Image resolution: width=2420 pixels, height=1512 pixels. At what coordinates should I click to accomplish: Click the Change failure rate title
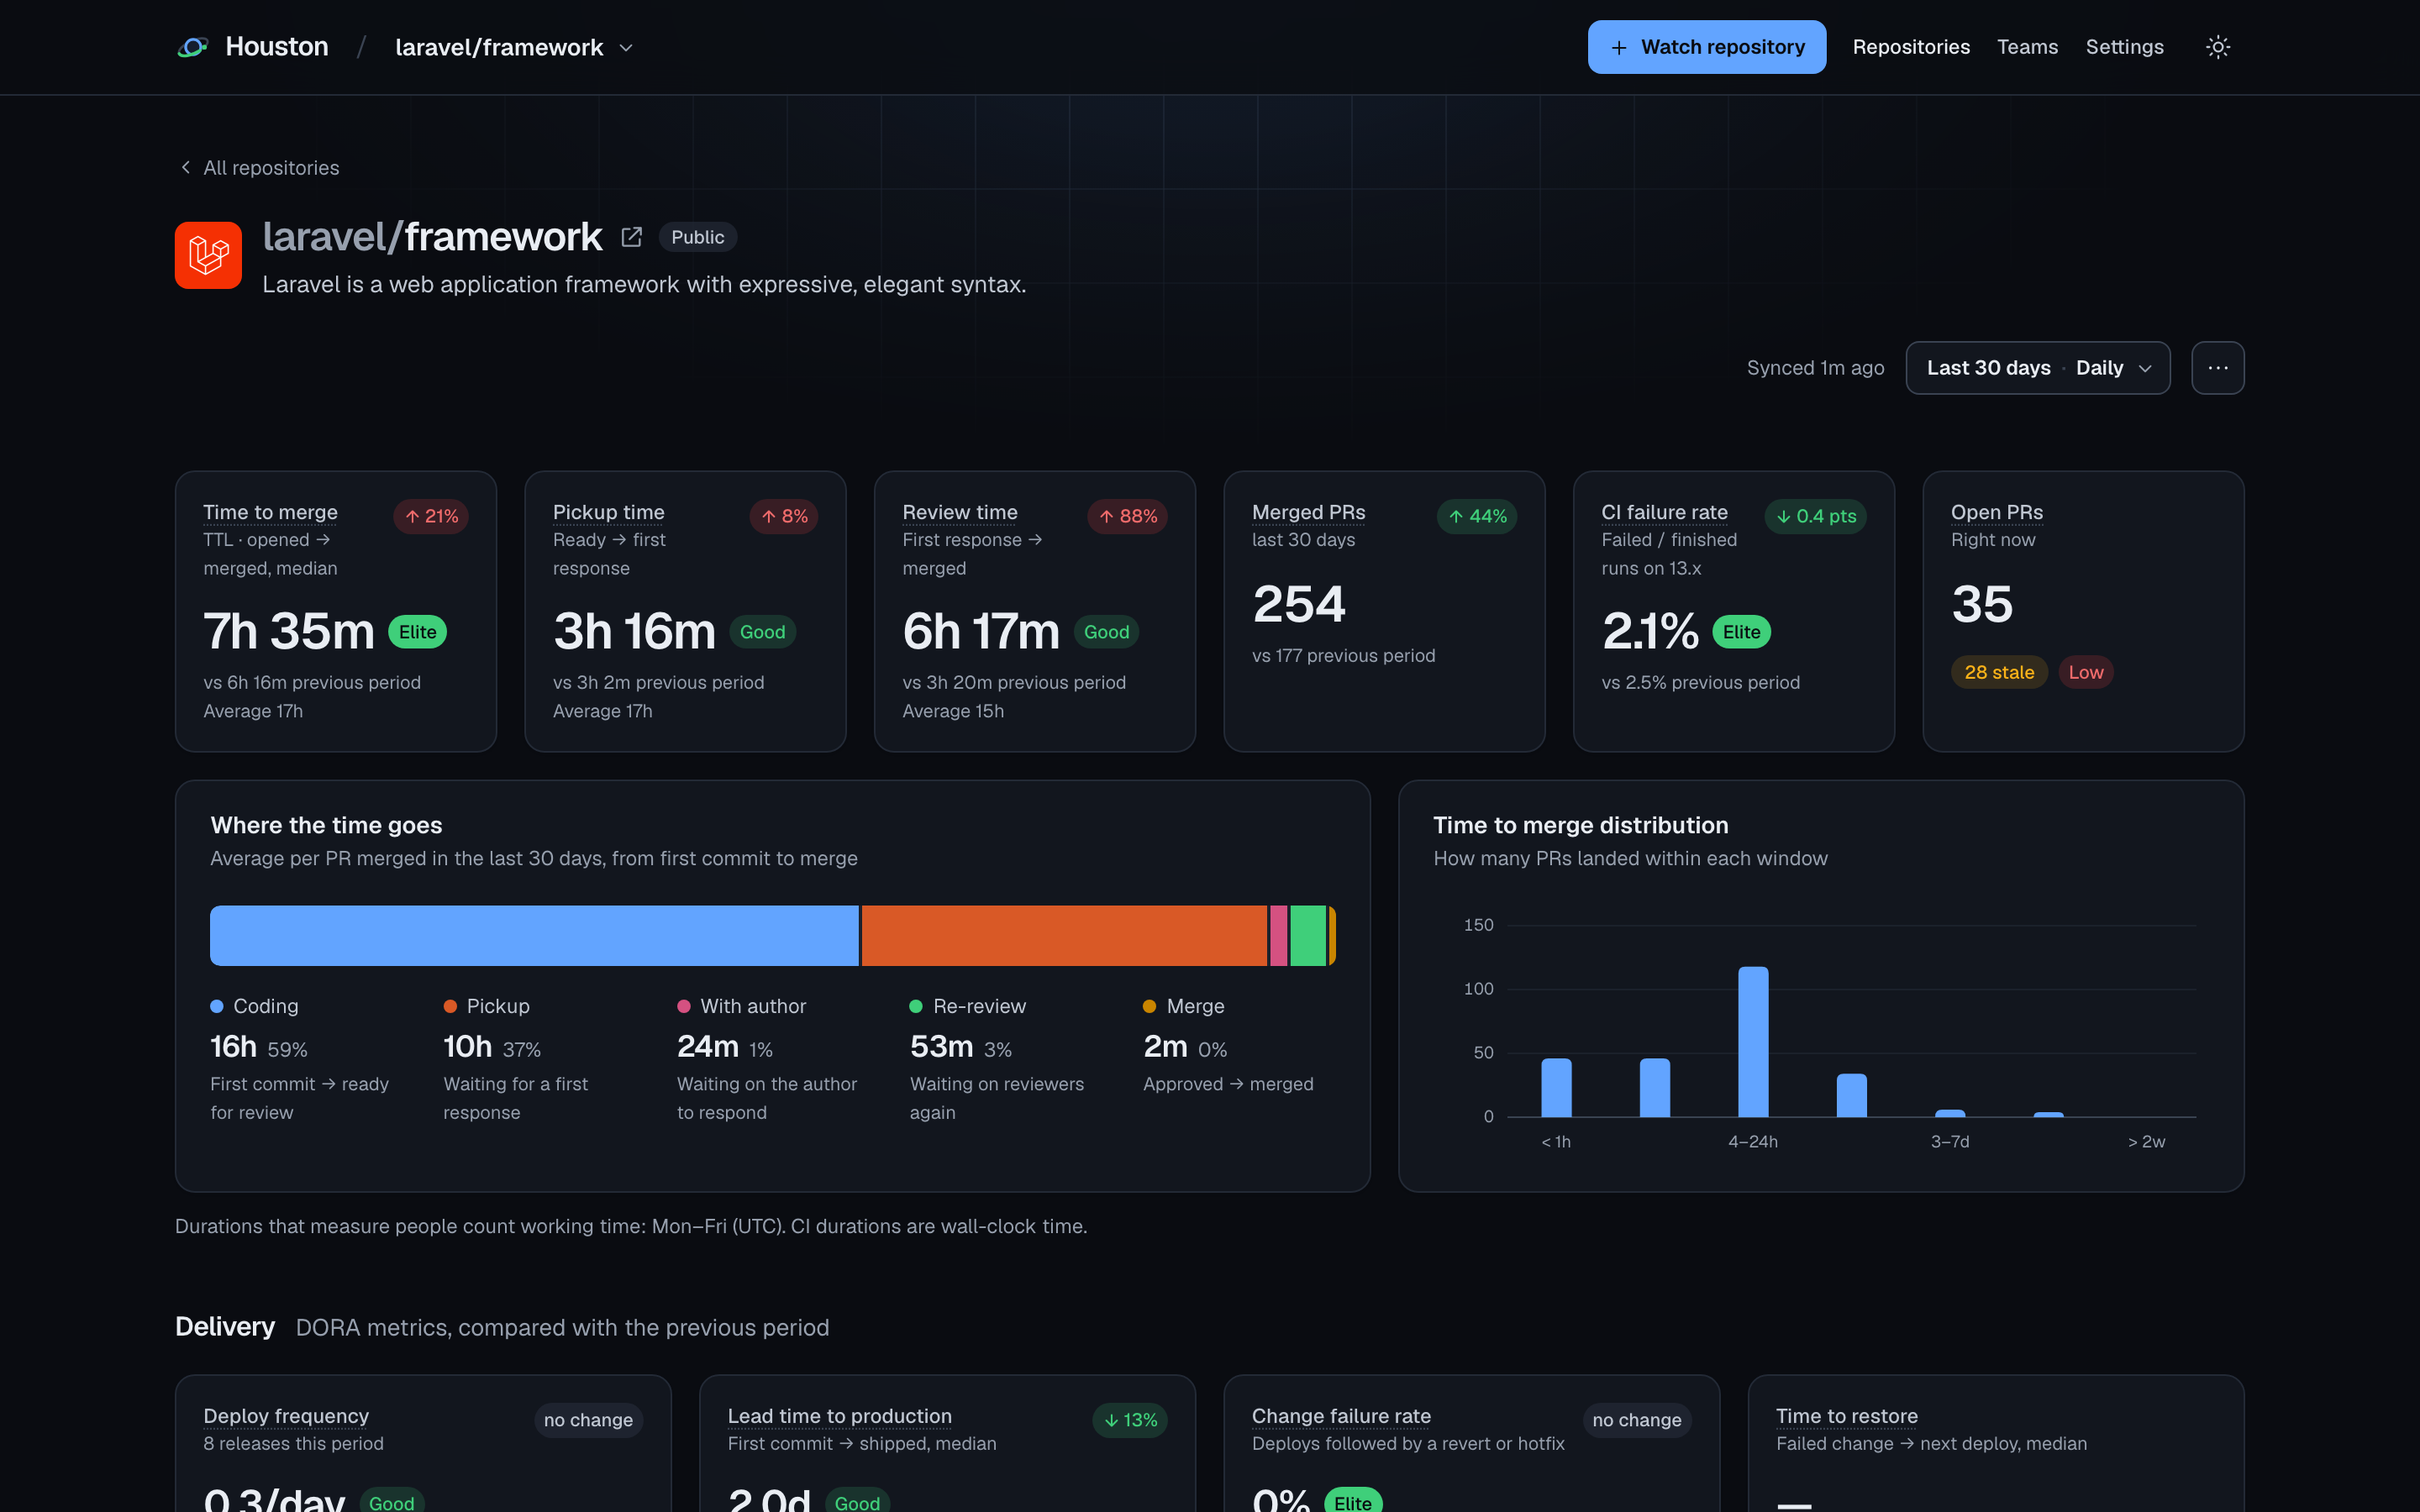coord(1341,1416)
